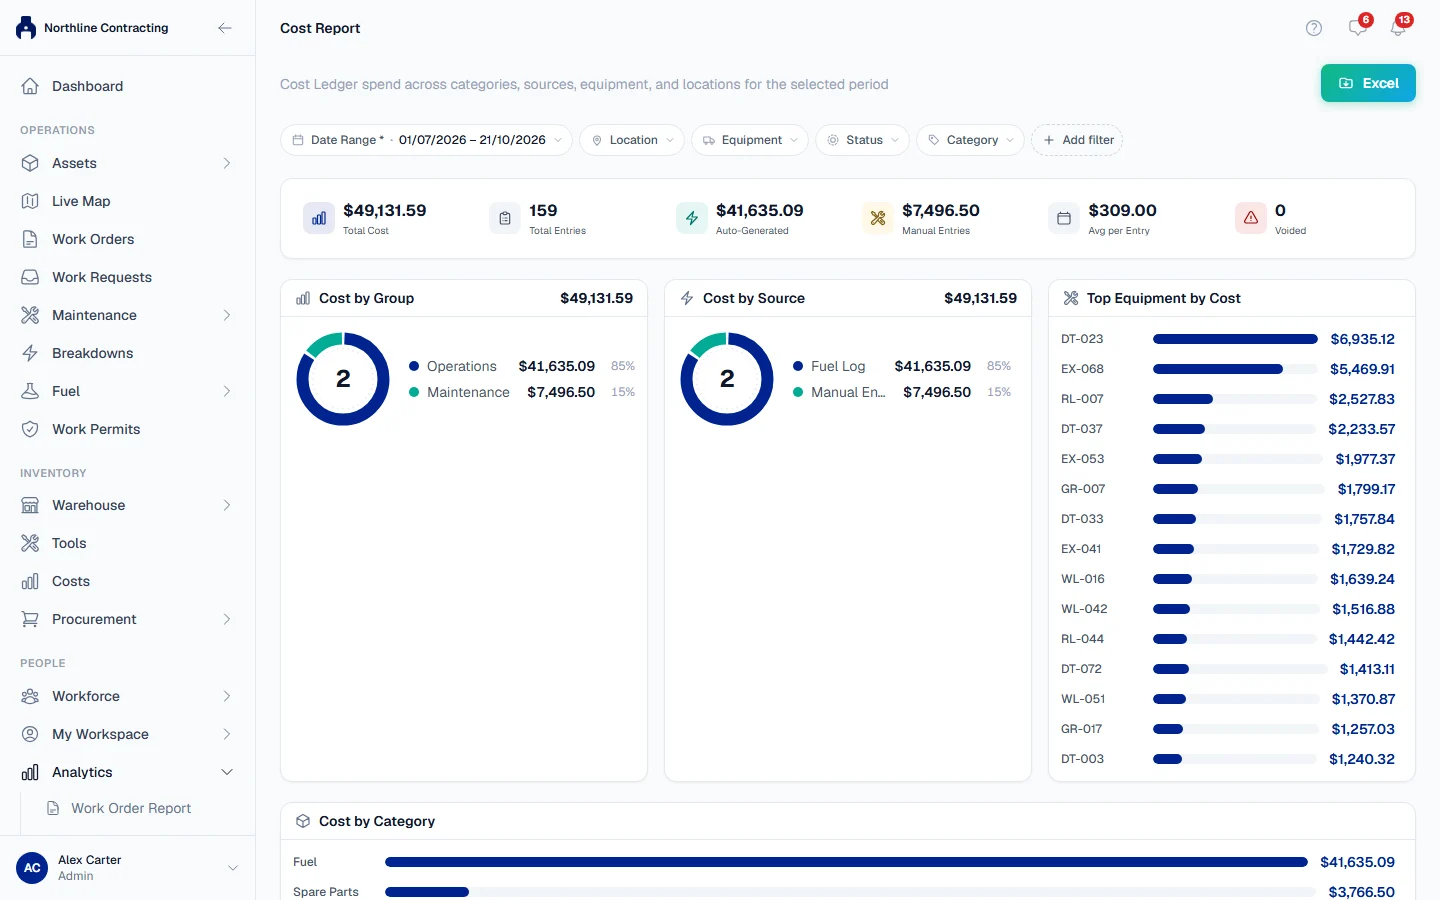The width and height of the screenshot is (1440, 900).
Task: Click the Fuel Log legend entry
Action: [902, 366]
